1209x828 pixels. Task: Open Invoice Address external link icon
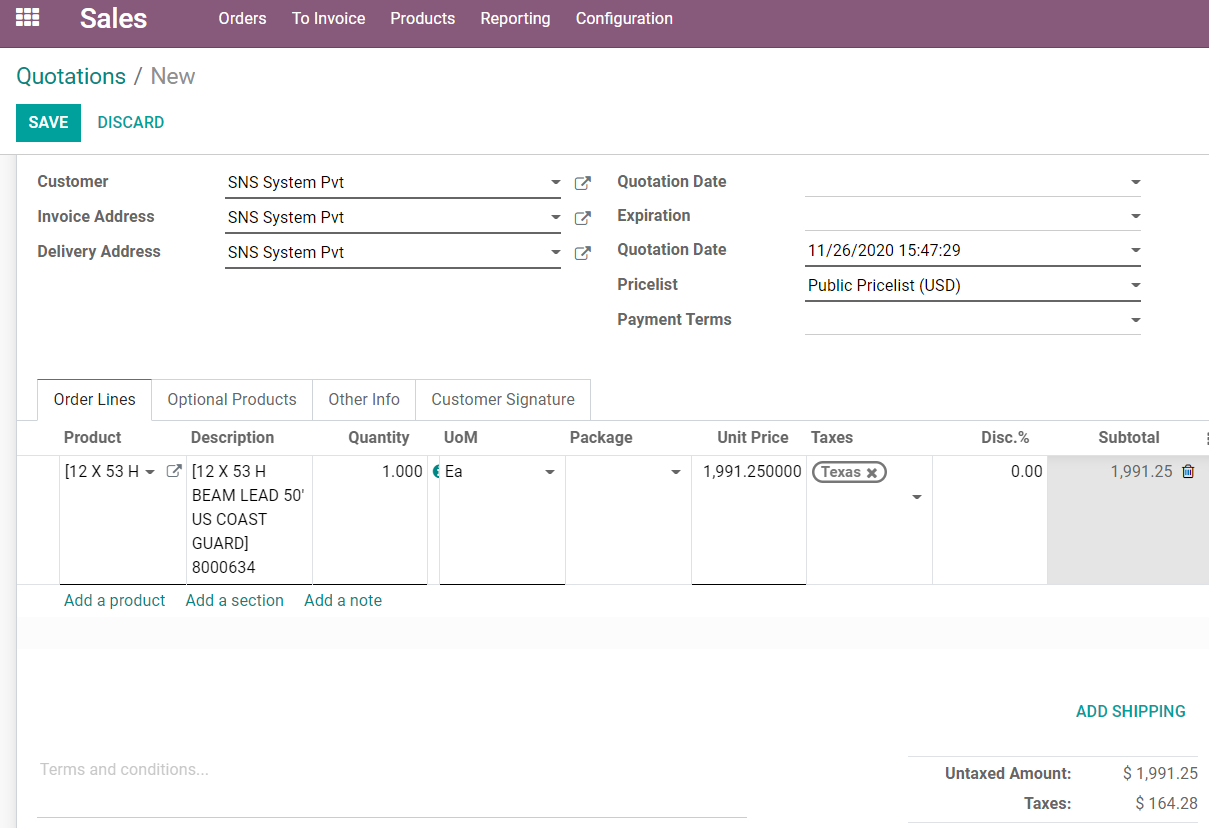click(582, 218)
